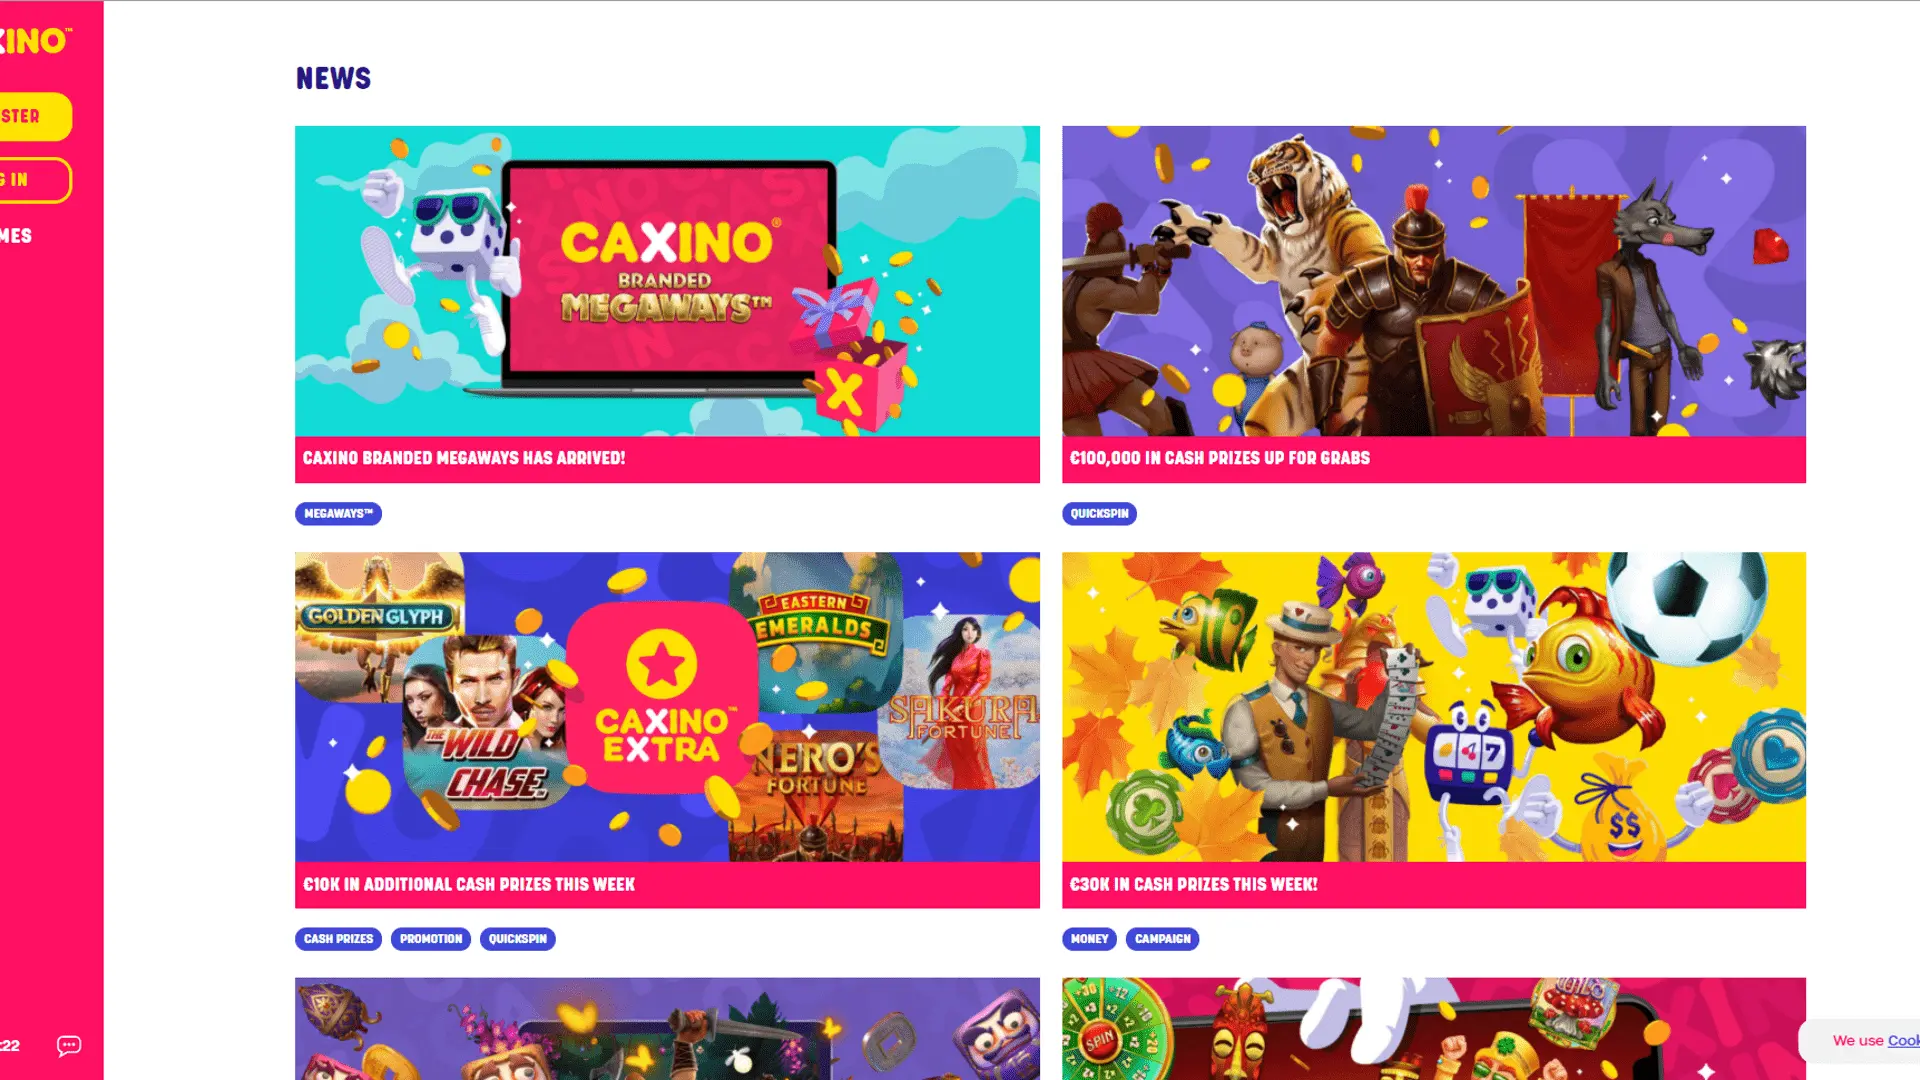The image size is (1920, 1080).
Task: Open the '€30K in cash prizes this week!' headline
Action: pos(1193,884)
